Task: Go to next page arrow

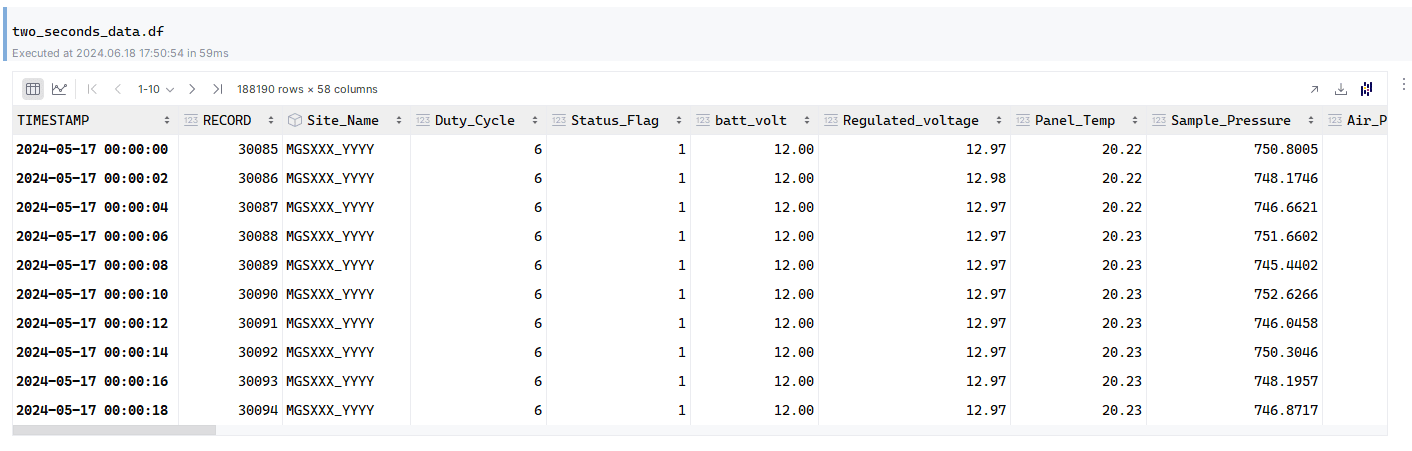Action: point(192,89)
